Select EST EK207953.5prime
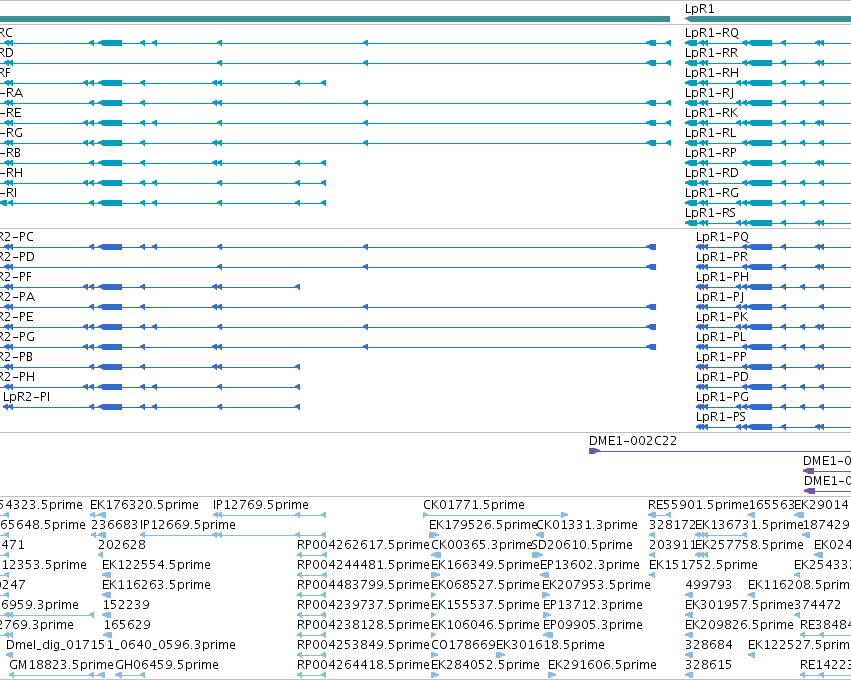Screen dimensions: 851x680 pos(596,585)
